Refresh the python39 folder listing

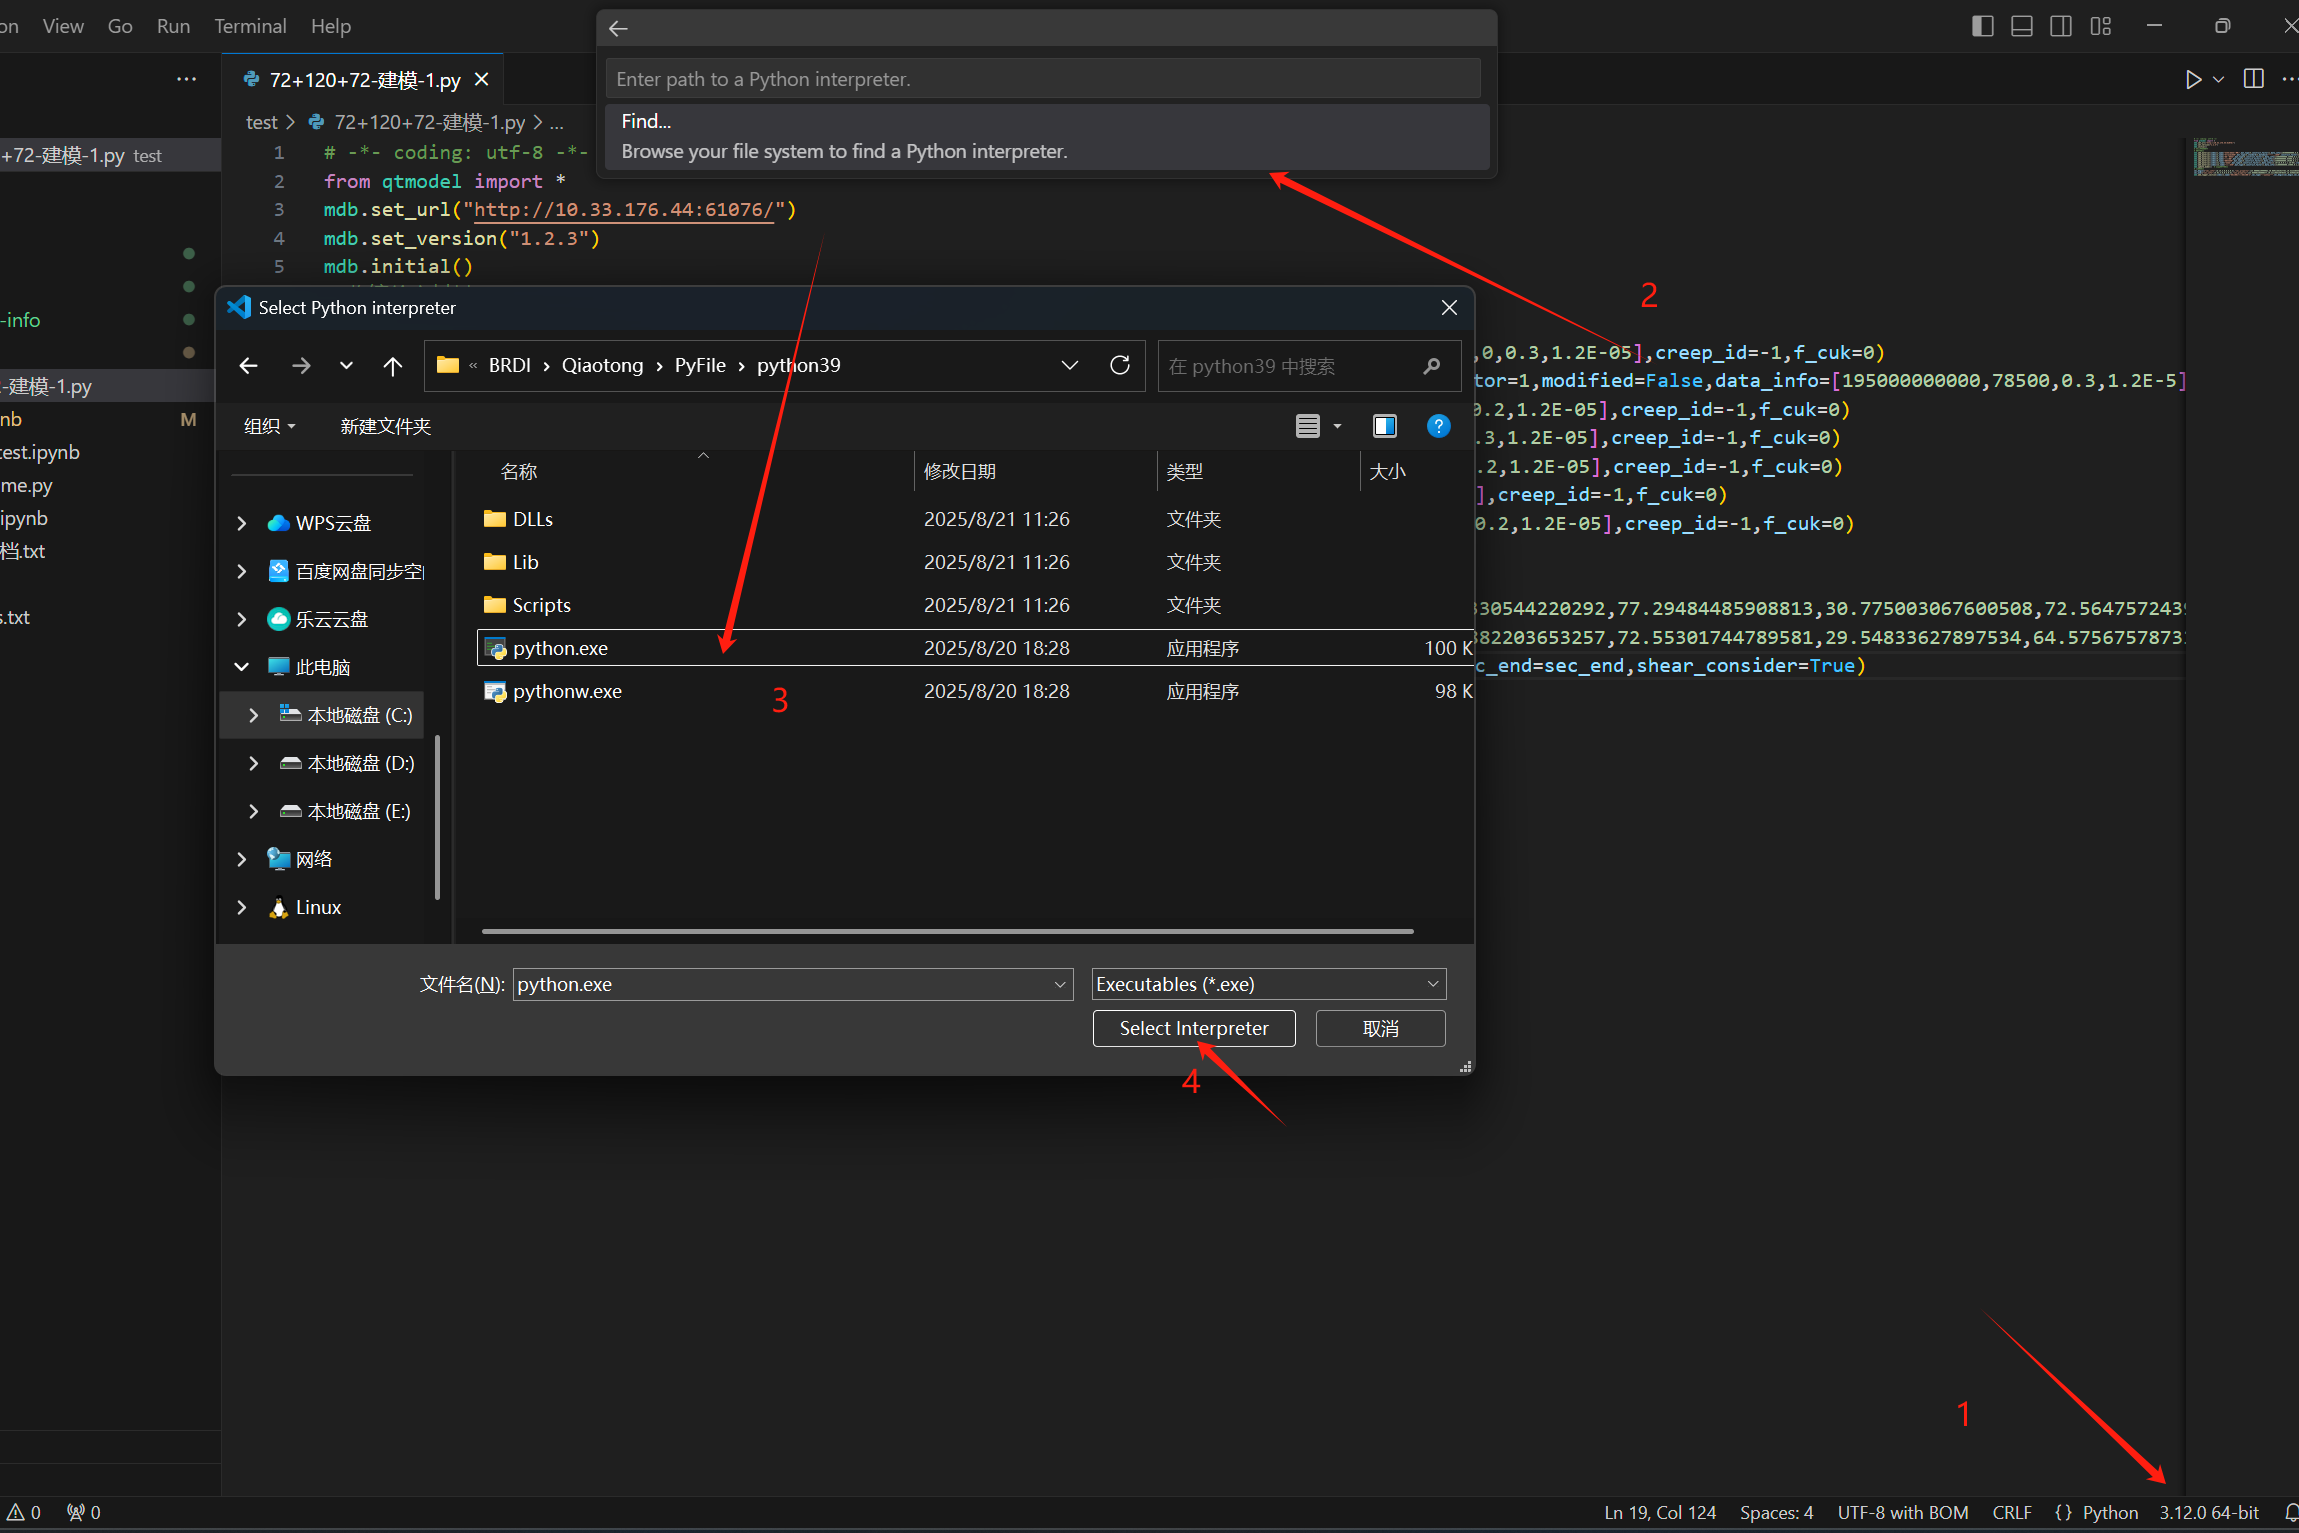[x=1120, y=365]
